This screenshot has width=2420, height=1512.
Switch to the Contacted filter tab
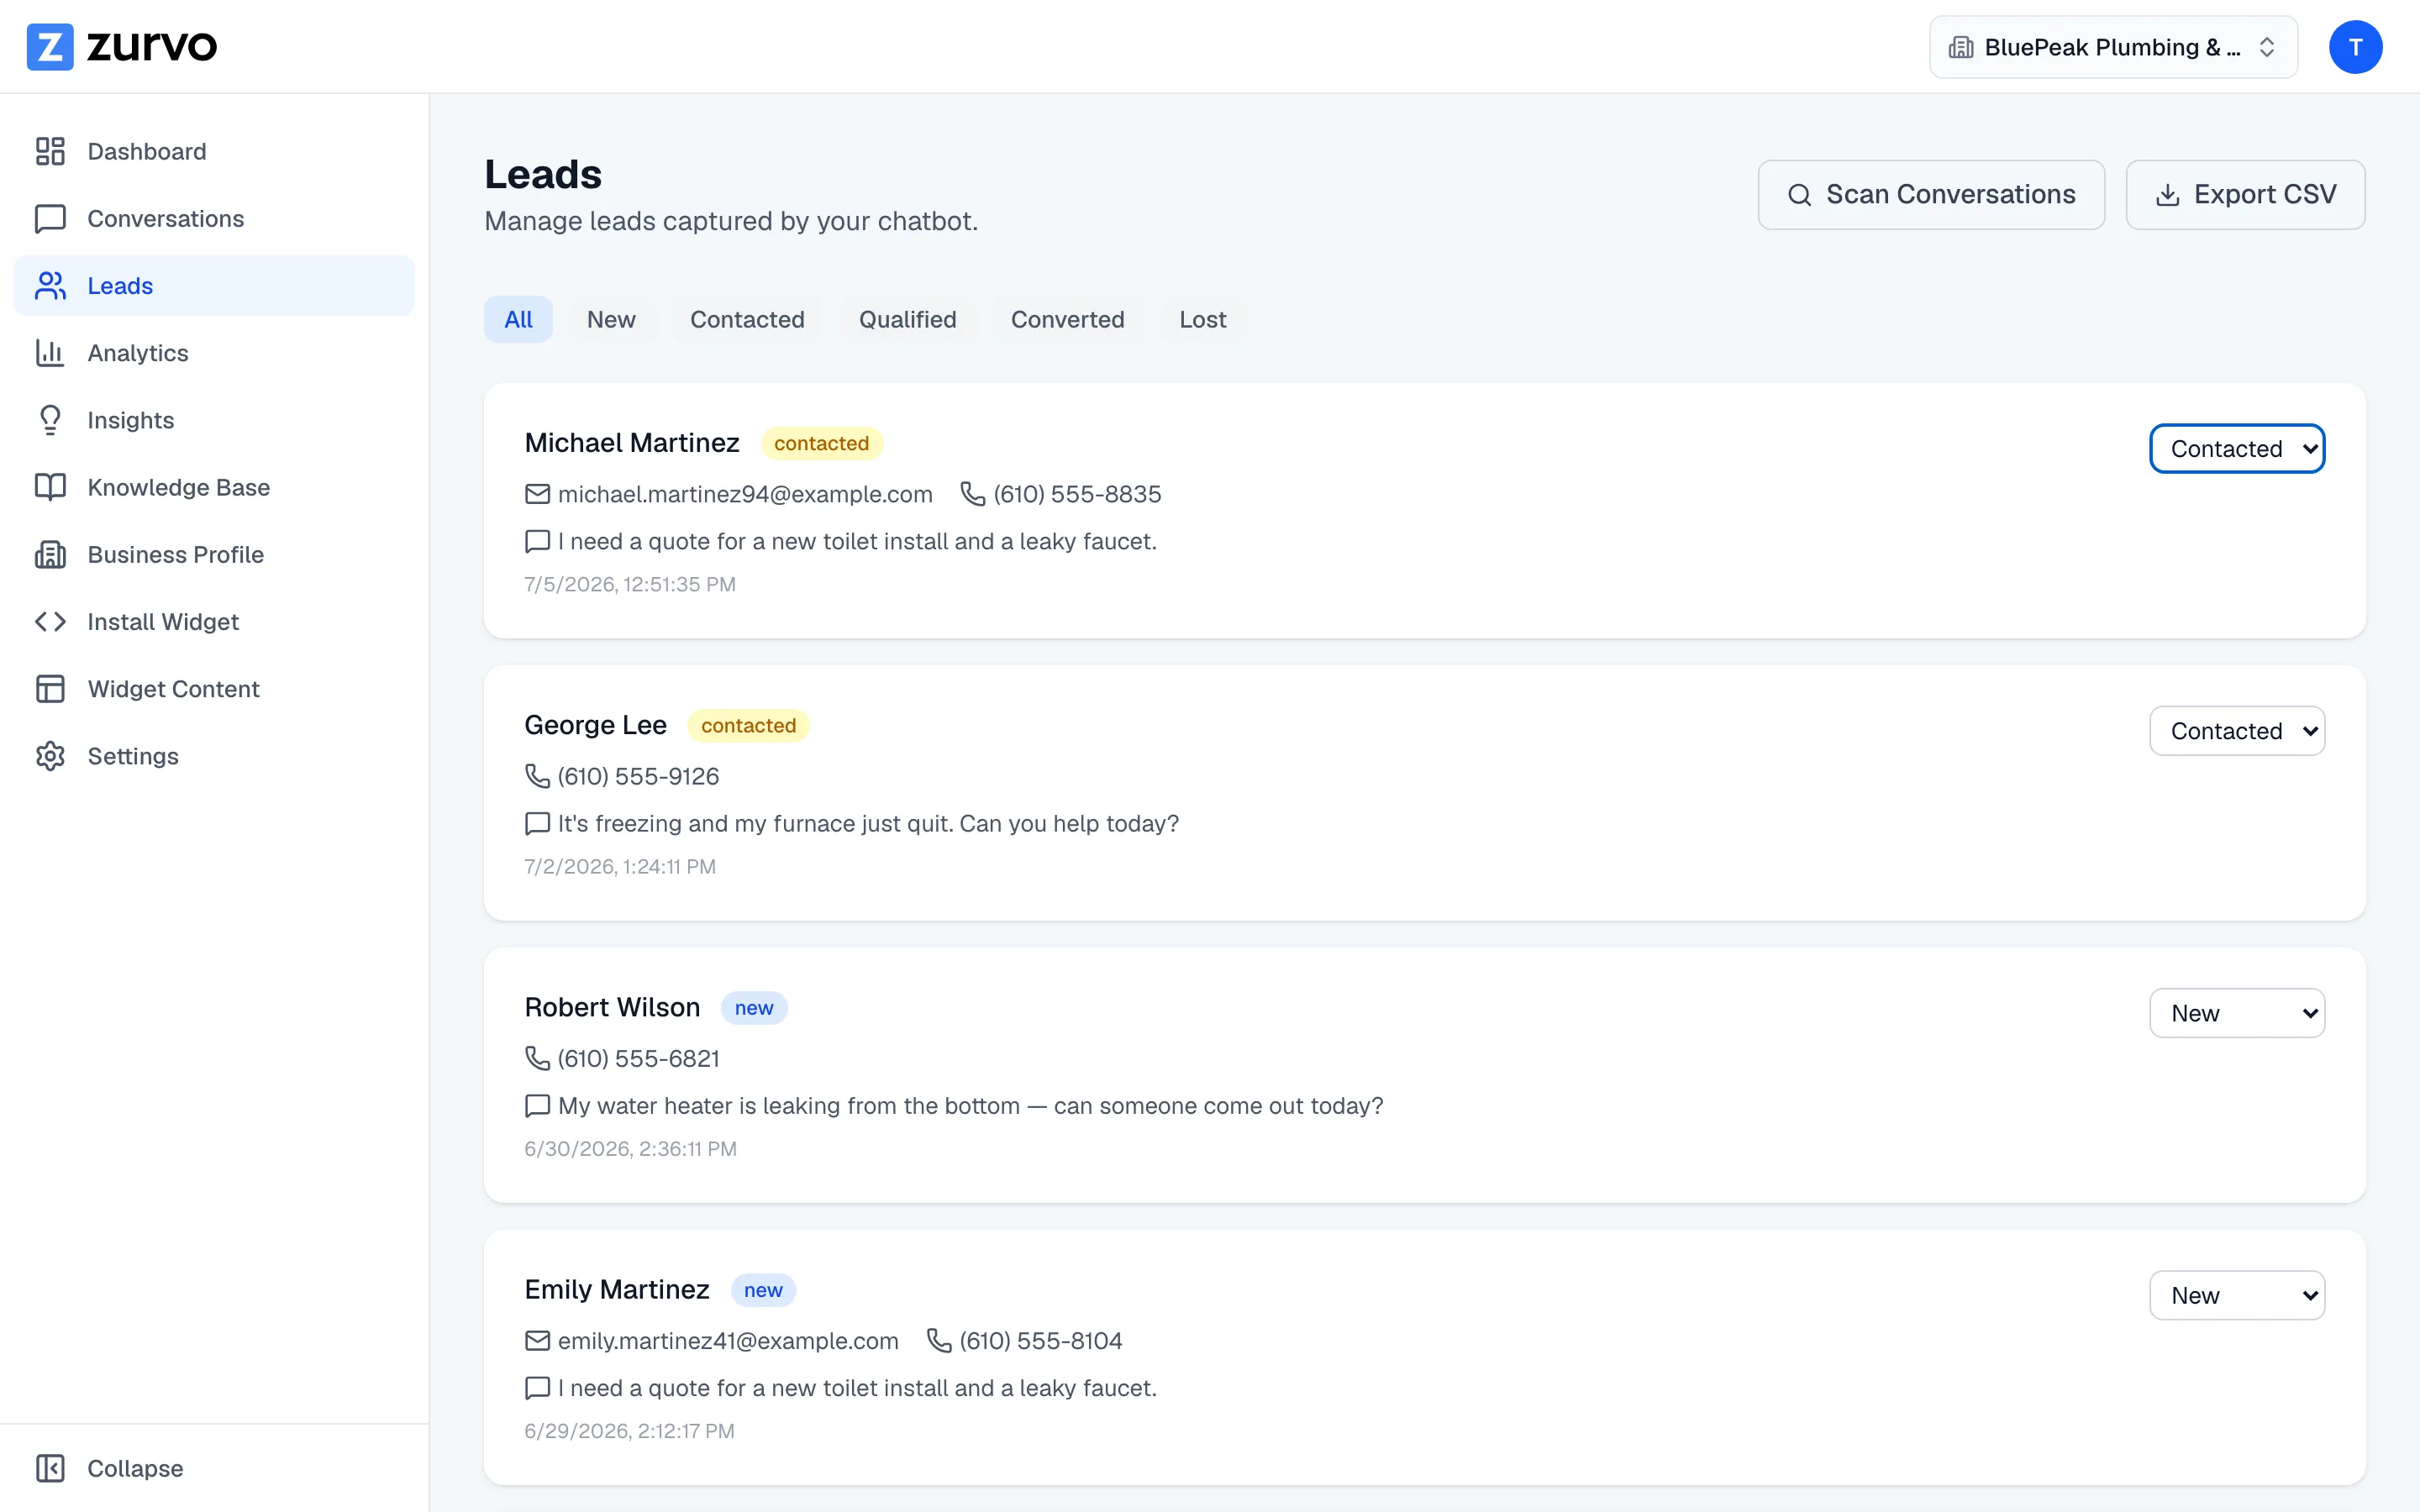pyautogui.click(x=747, y=319)
